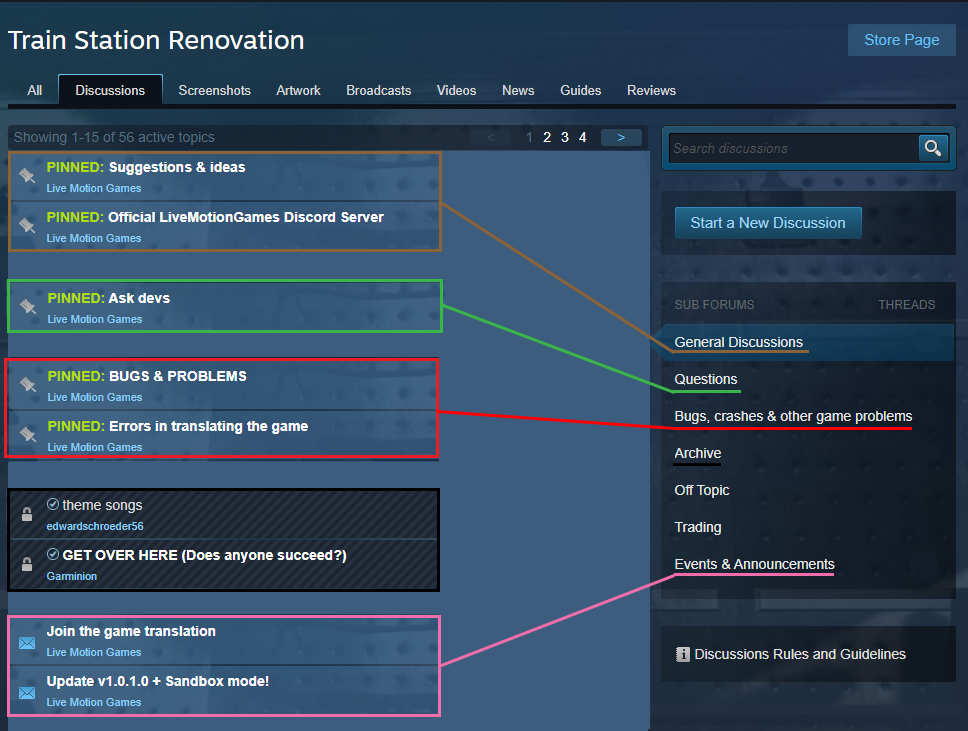Click the magnifier search icon
Viewport: 968px width, 731px height.
932,148
